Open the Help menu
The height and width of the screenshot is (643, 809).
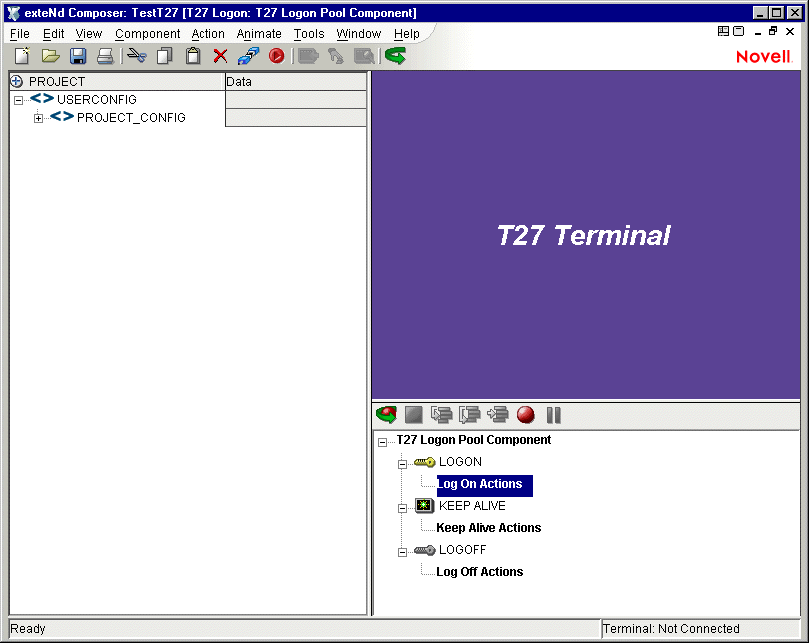tap(407, 34)
